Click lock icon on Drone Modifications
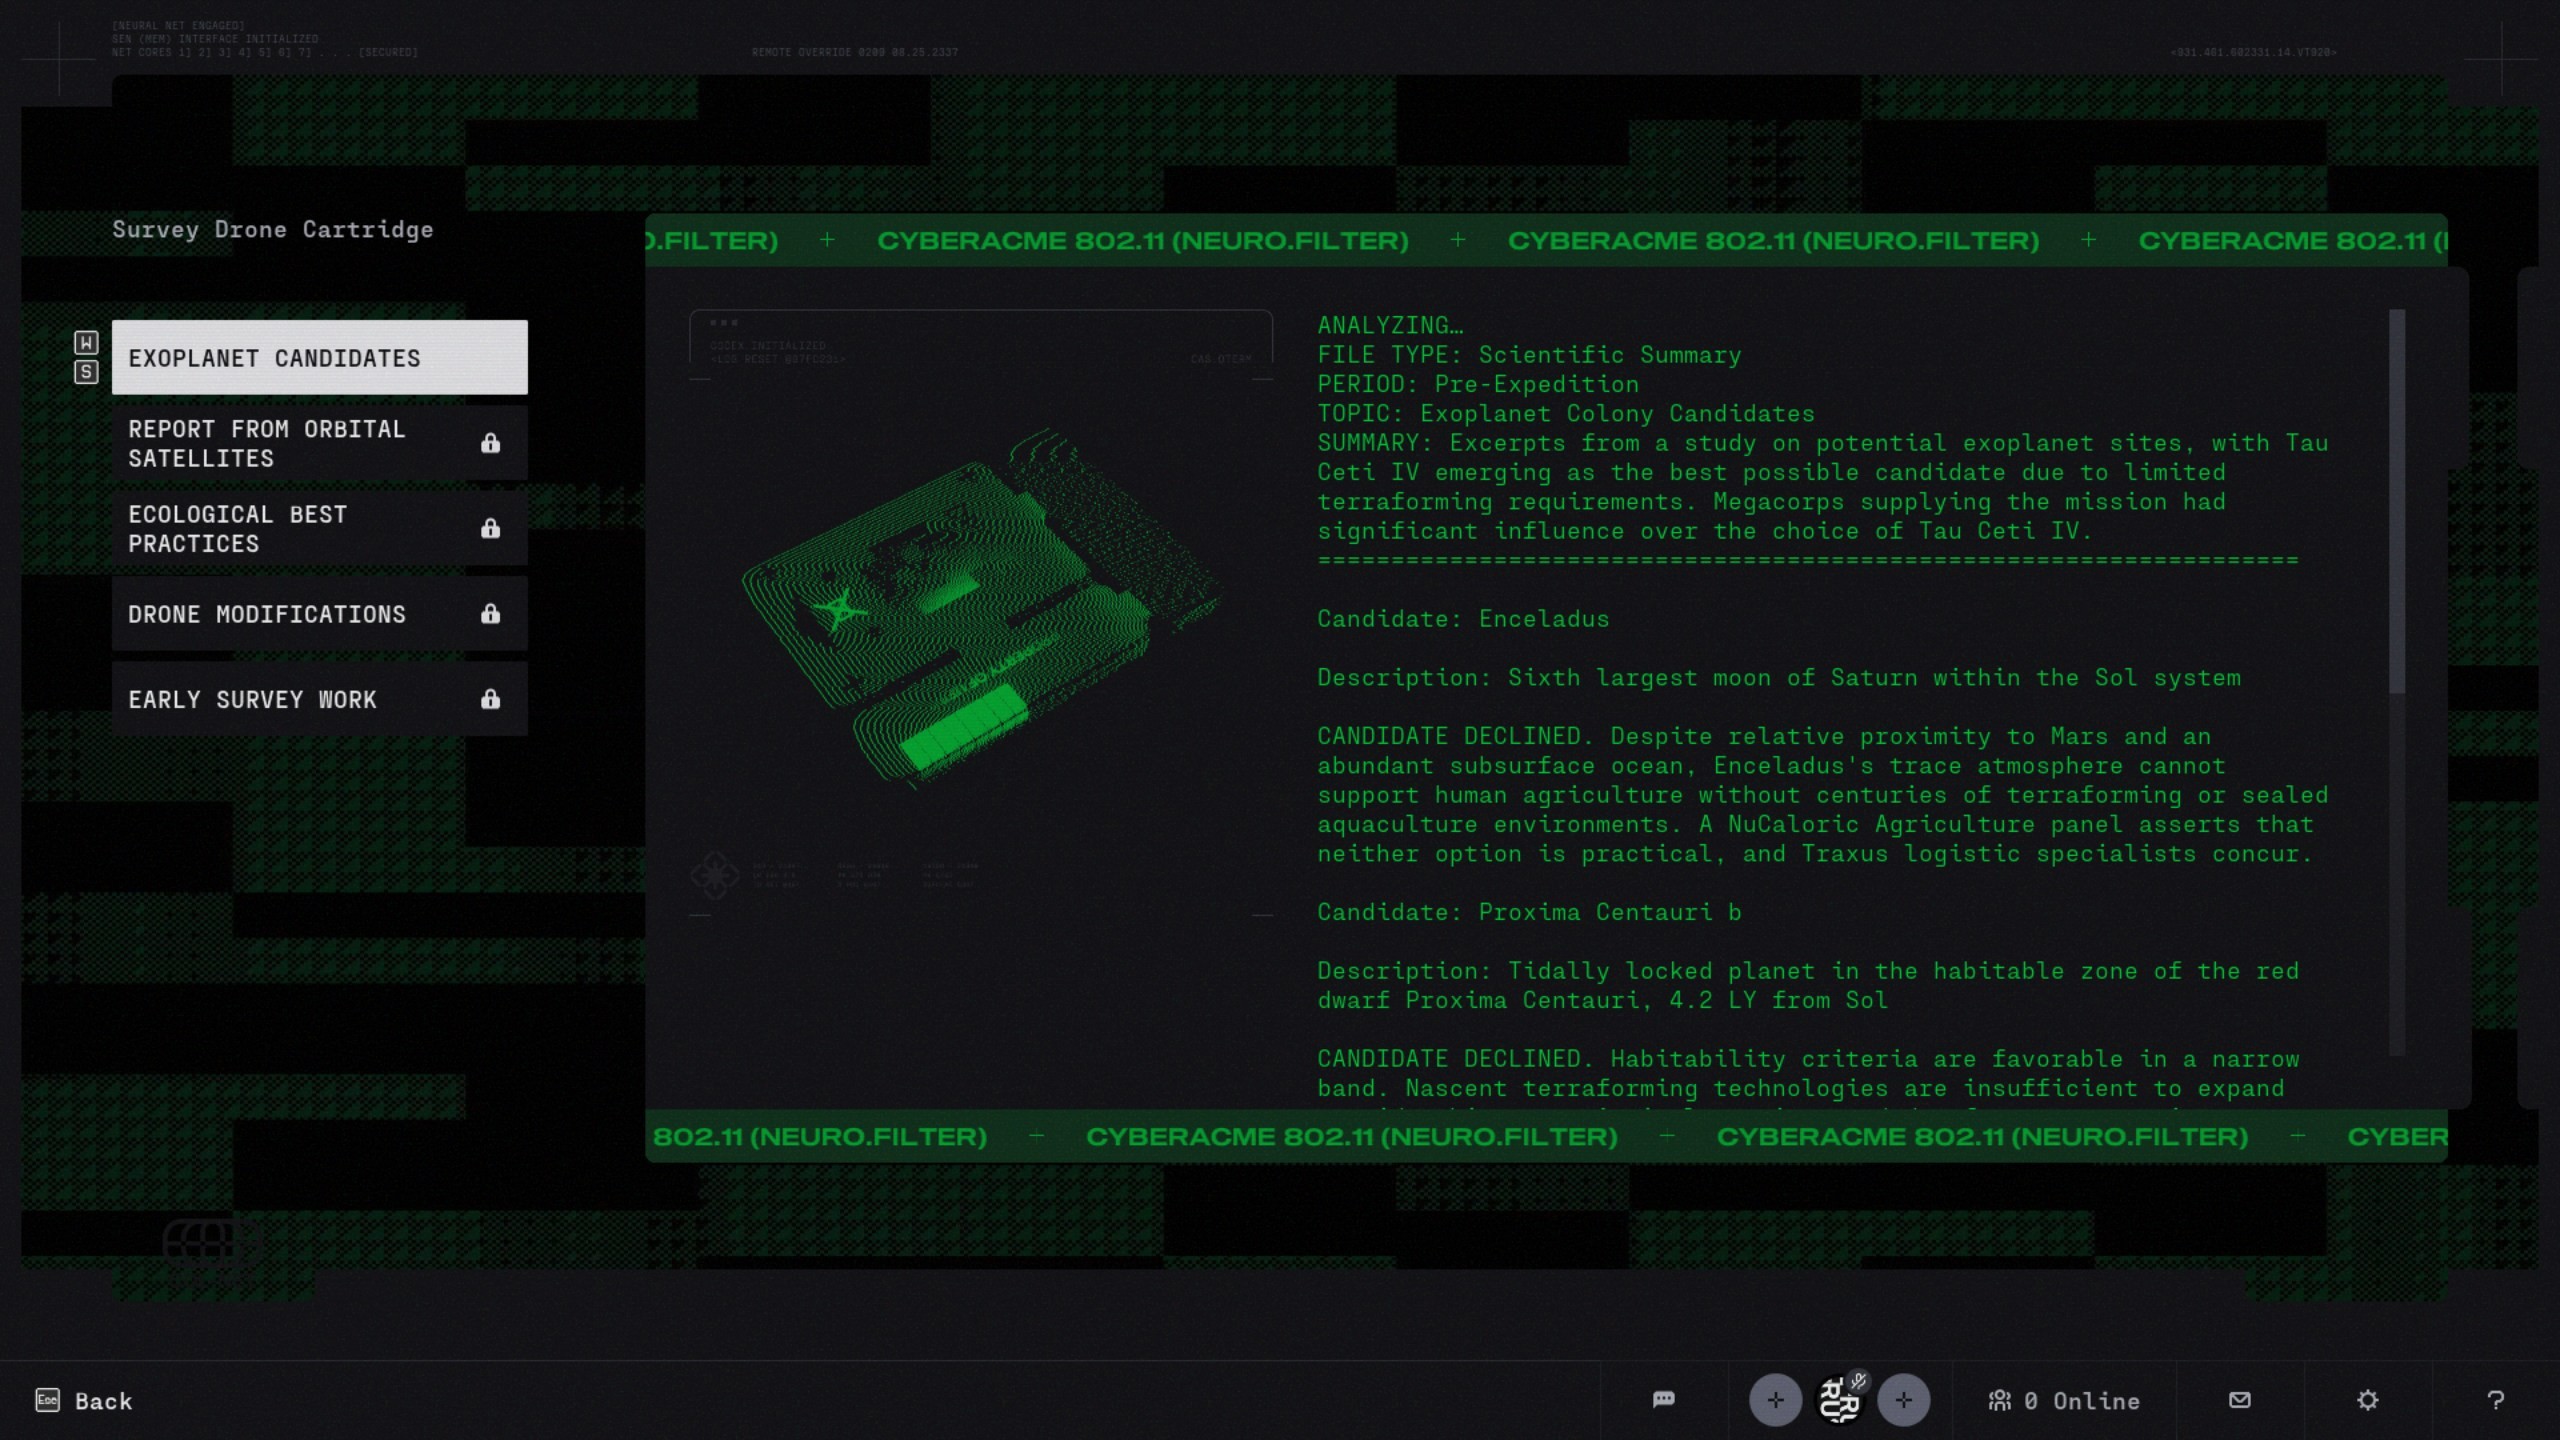This screenshot has width=2560, height=1440. click(490, 614)
